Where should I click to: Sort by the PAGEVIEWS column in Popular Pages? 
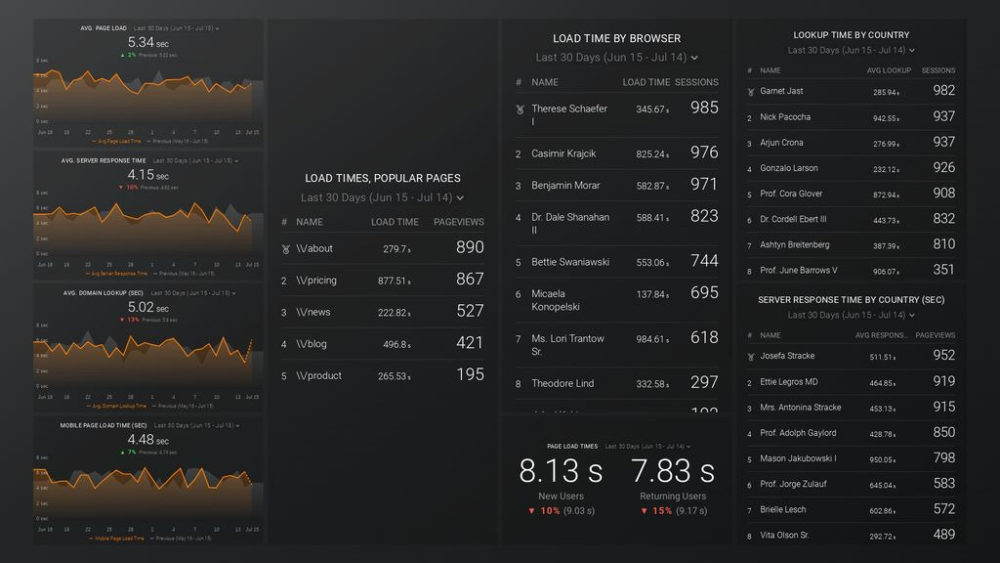(458, 222)
